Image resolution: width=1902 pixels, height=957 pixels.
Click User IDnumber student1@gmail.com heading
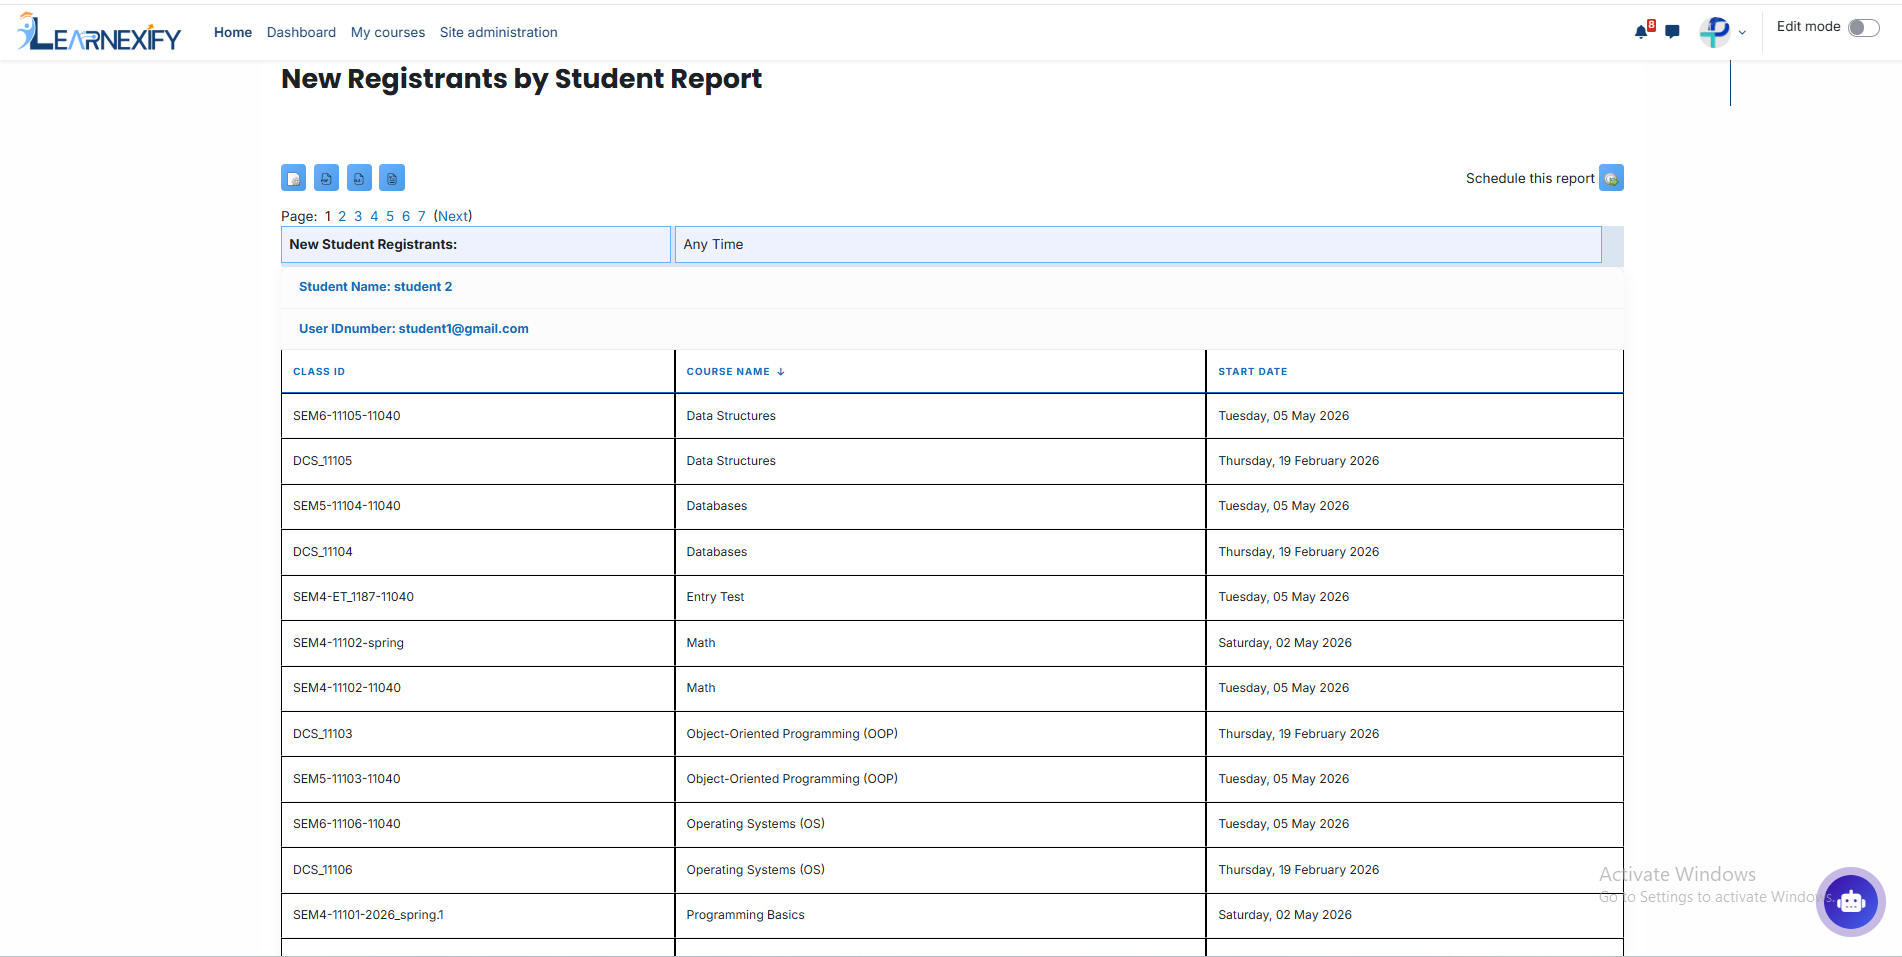[414, 329]
